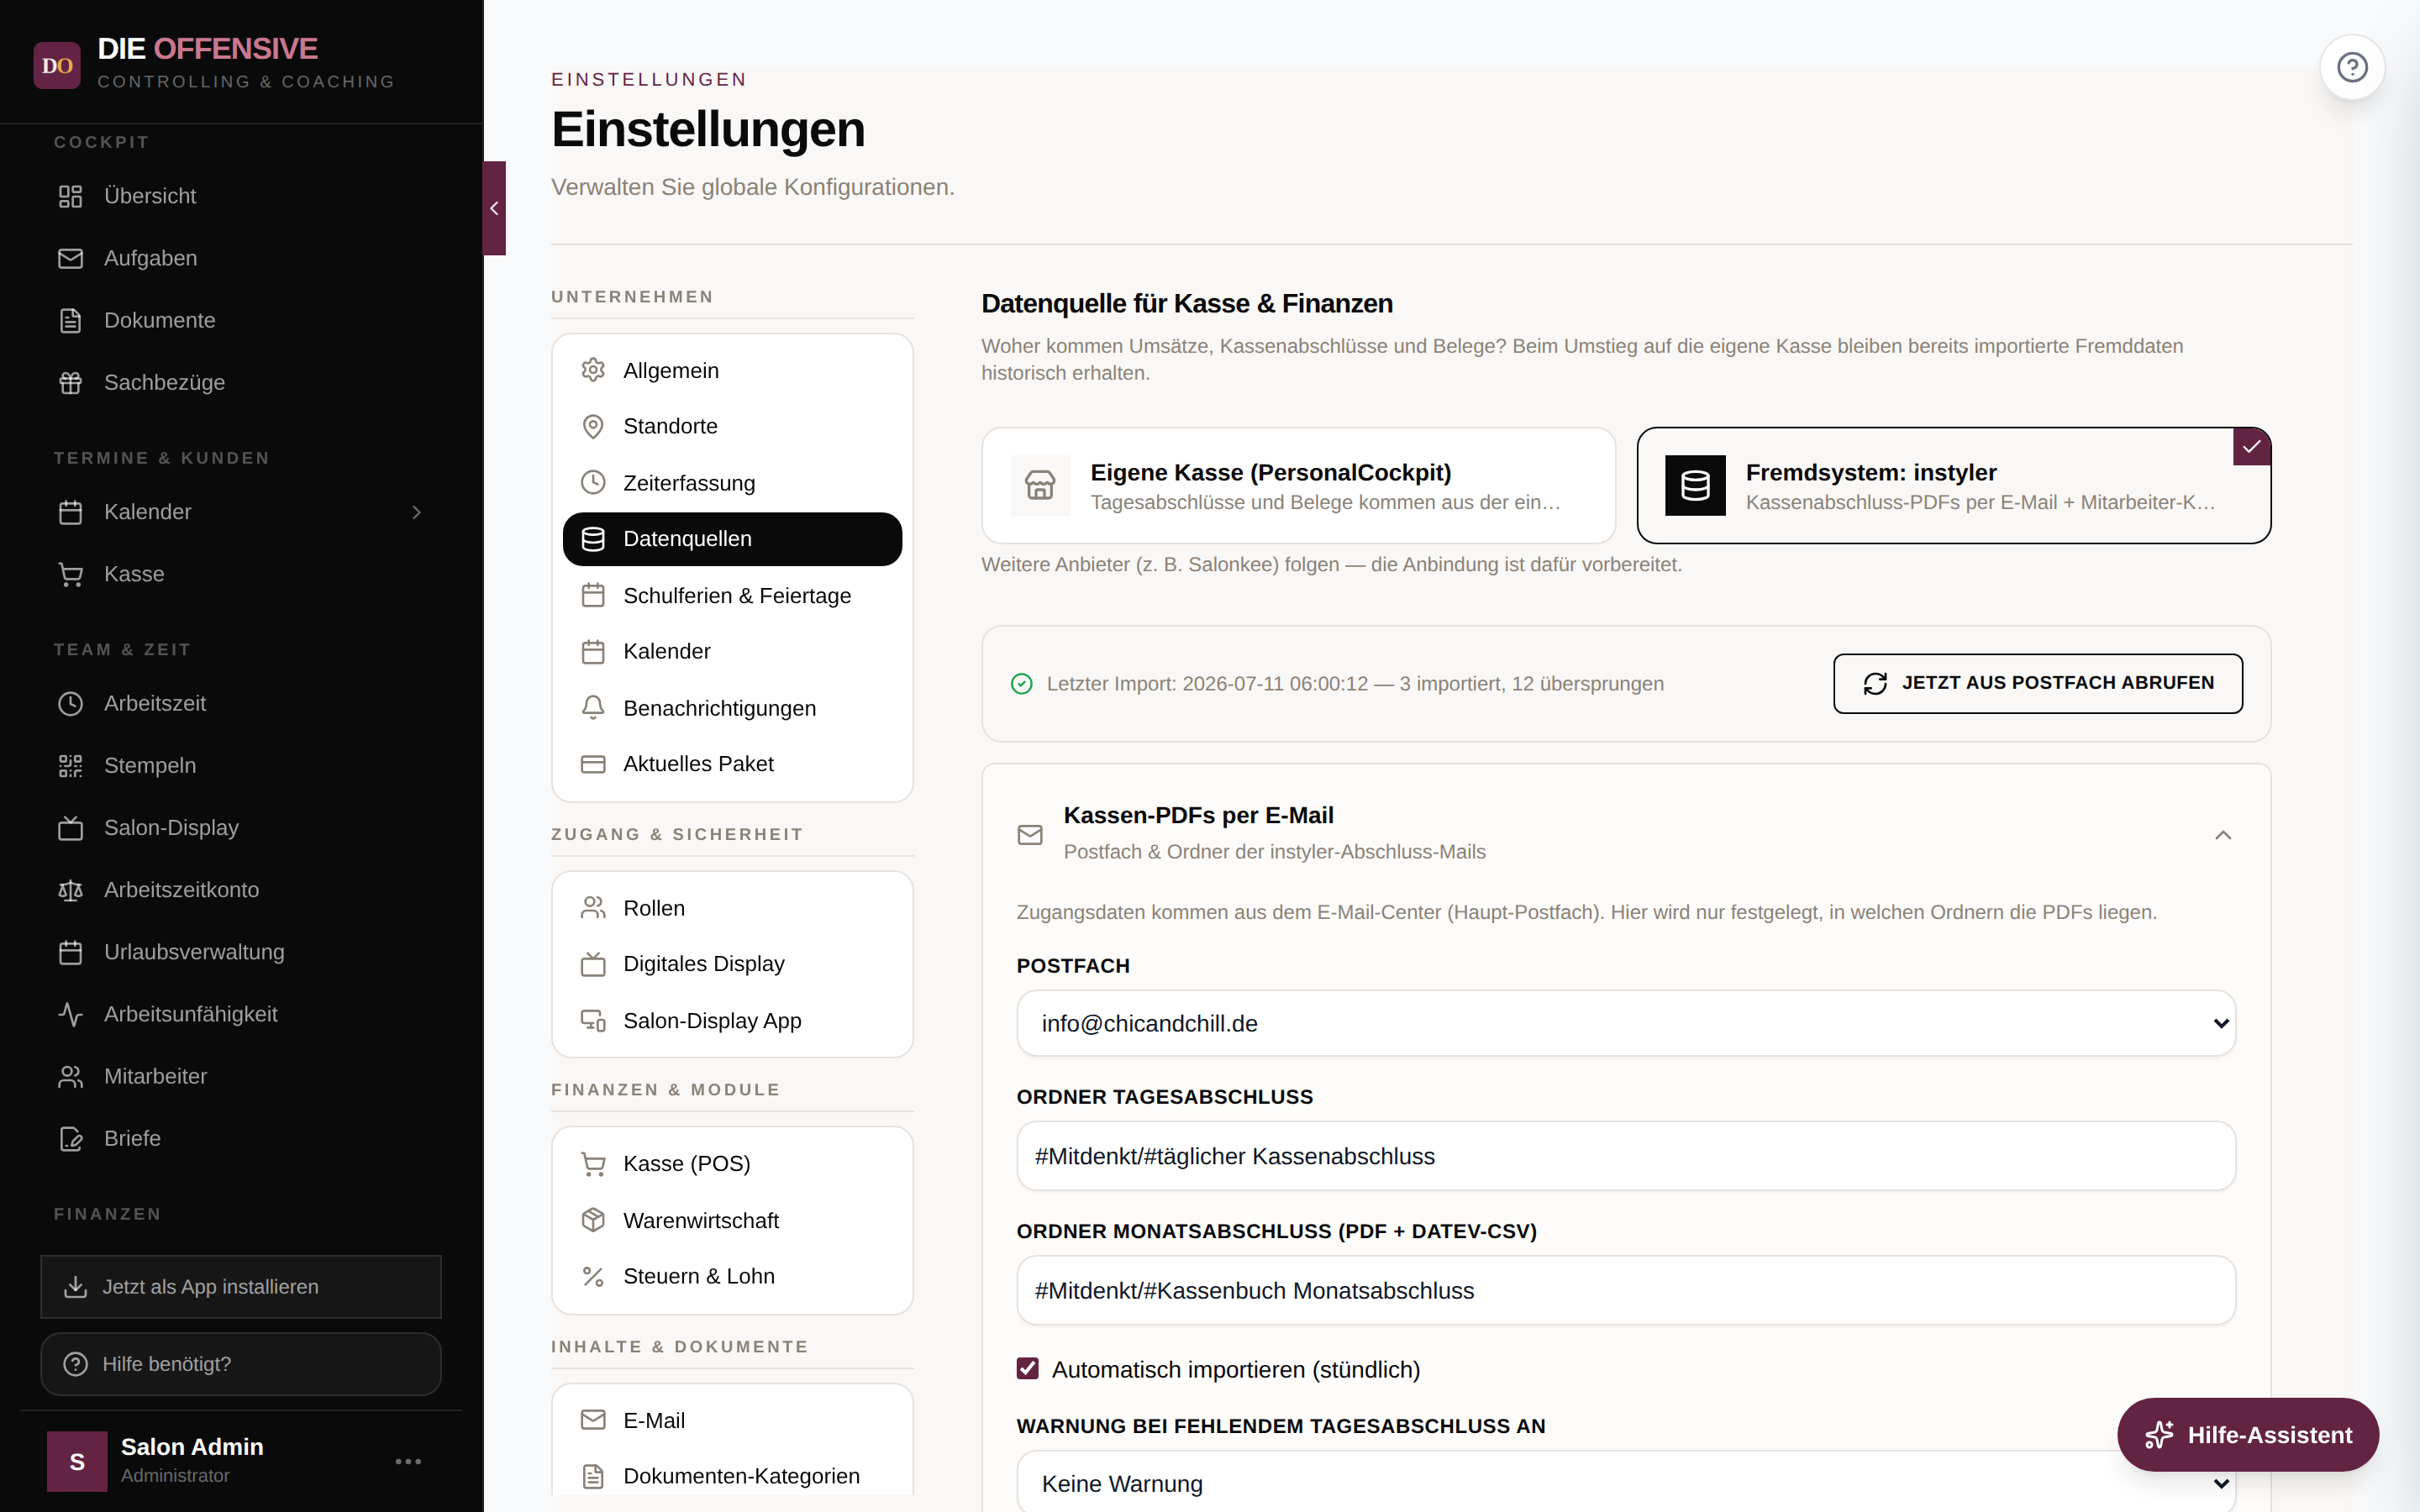The height and width of the screenshot is (1512, 2420).
Task: Click the Dokumenten-Kategorien file icon
Action: pyautogui.click(x=593, y=1476)
